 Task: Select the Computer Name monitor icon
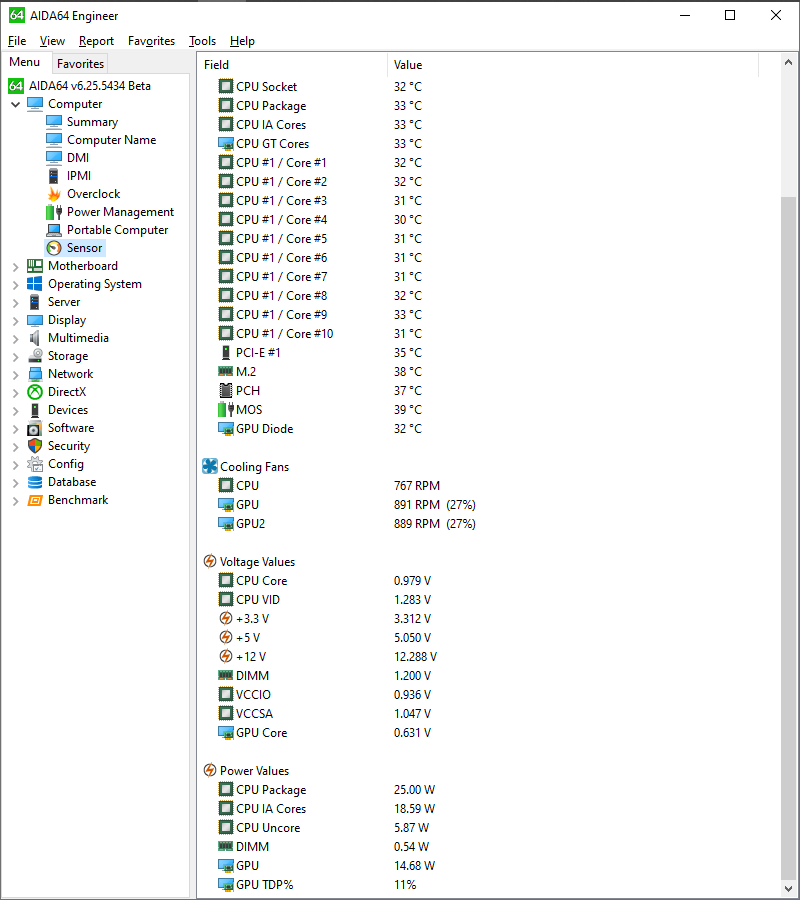pos(54,139)
